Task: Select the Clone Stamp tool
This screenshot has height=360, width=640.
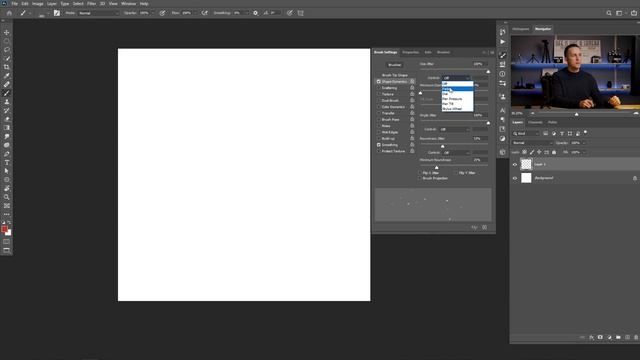Action: click(7, 102)
